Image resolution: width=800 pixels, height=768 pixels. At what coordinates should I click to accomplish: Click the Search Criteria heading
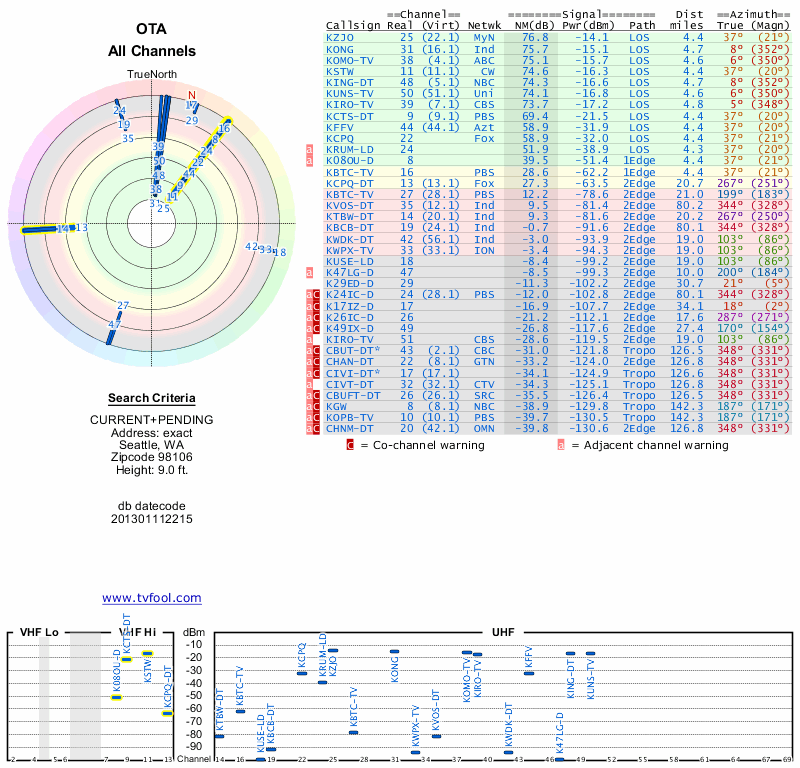(152, 398)
